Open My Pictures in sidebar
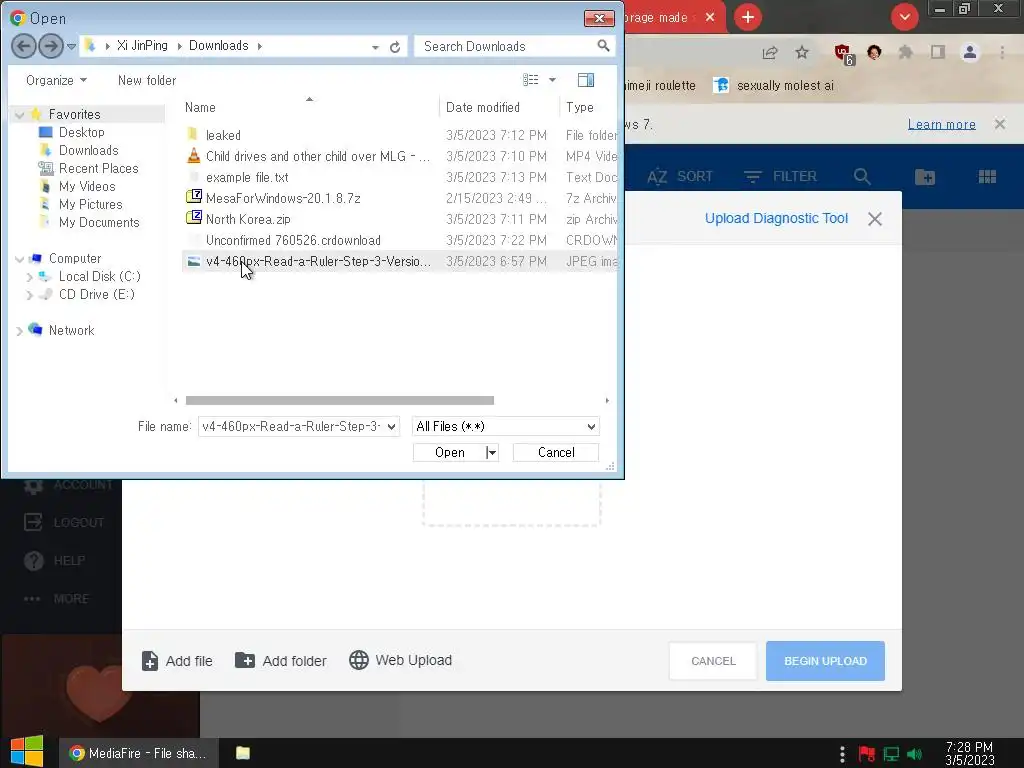 (x=91, y=204)
